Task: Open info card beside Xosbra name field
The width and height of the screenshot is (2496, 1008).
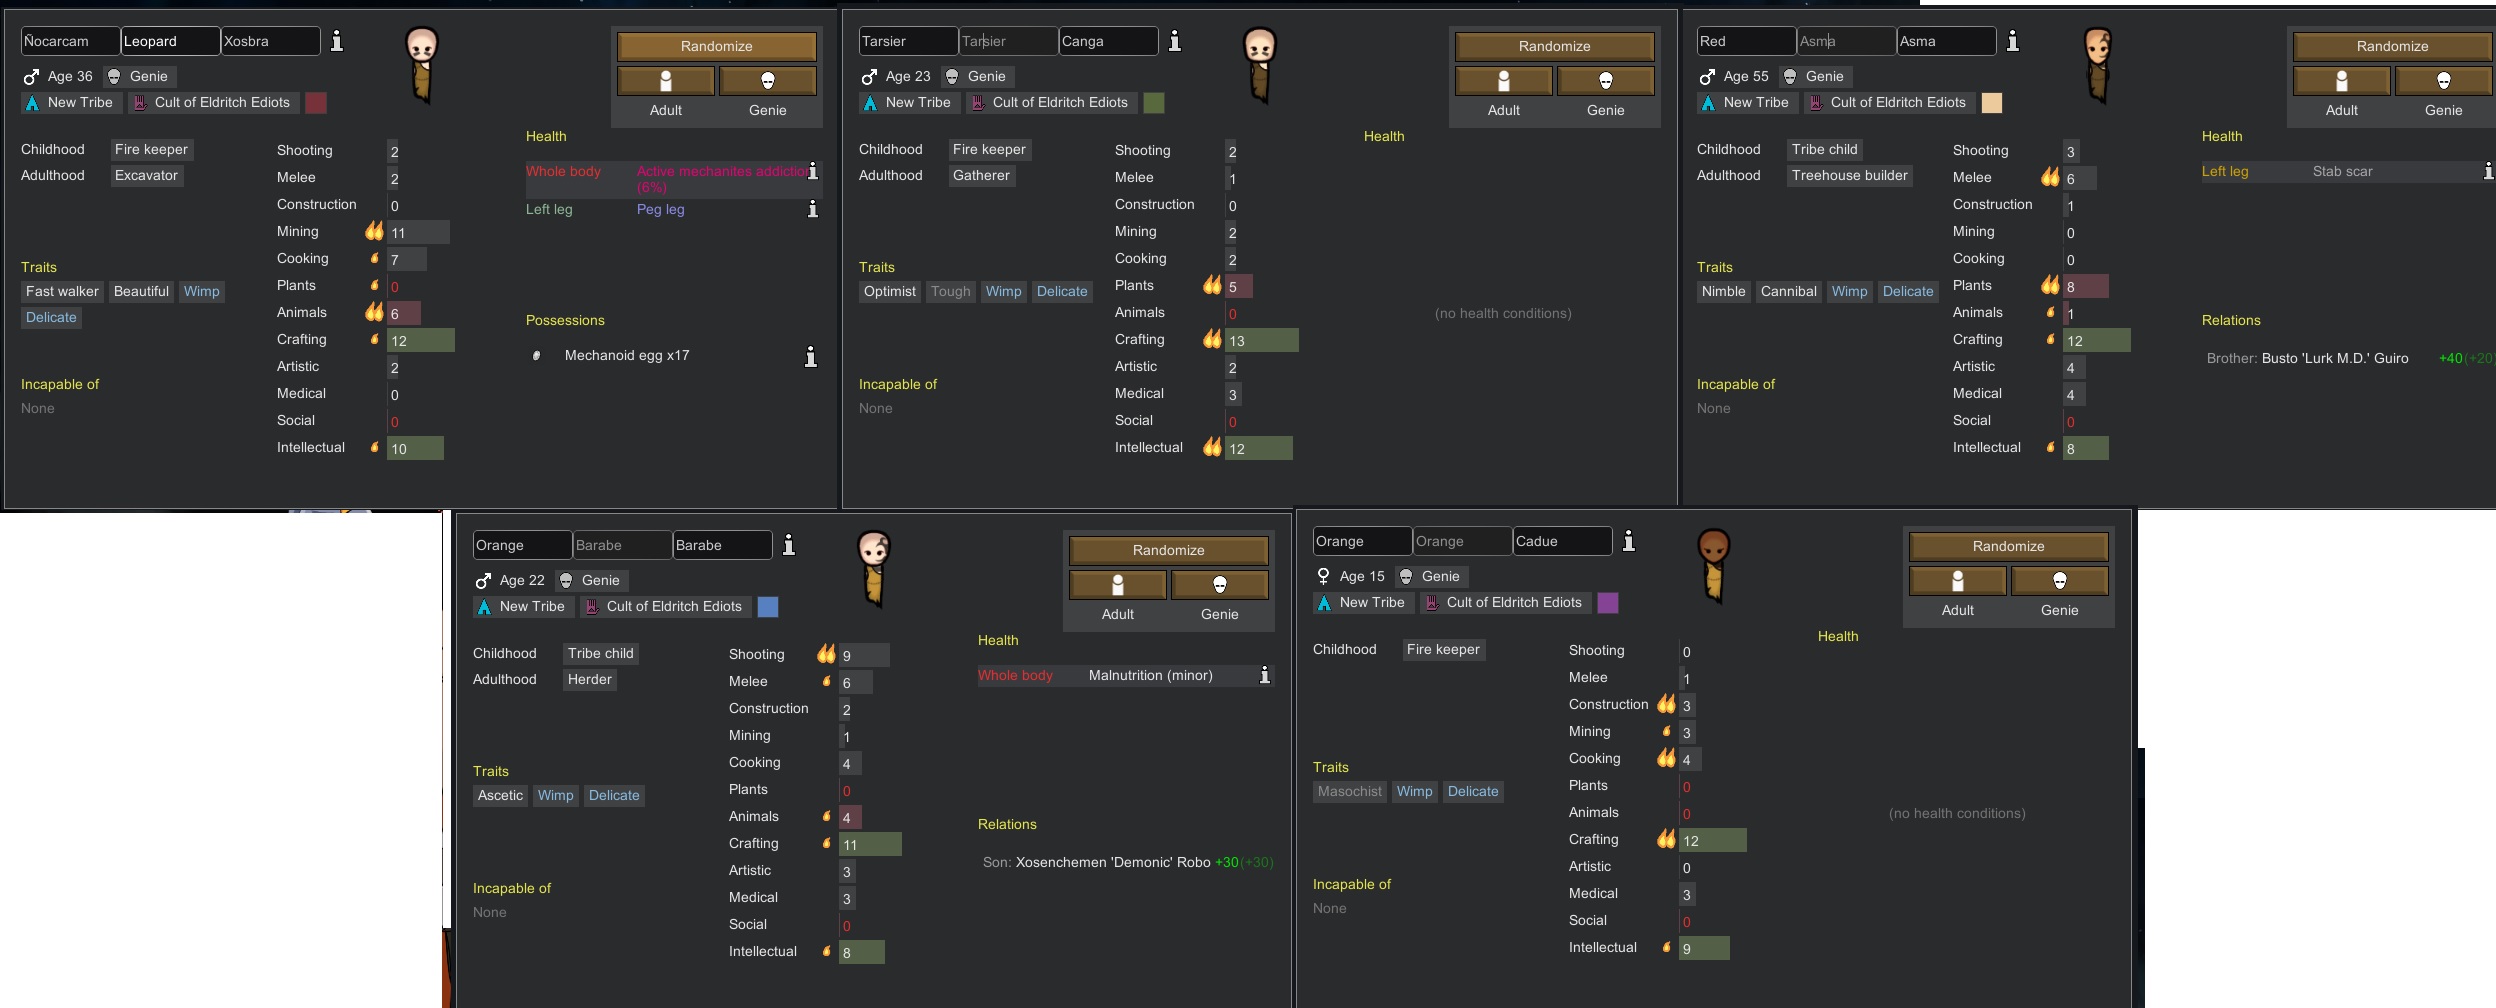Action: pos(337,41)
